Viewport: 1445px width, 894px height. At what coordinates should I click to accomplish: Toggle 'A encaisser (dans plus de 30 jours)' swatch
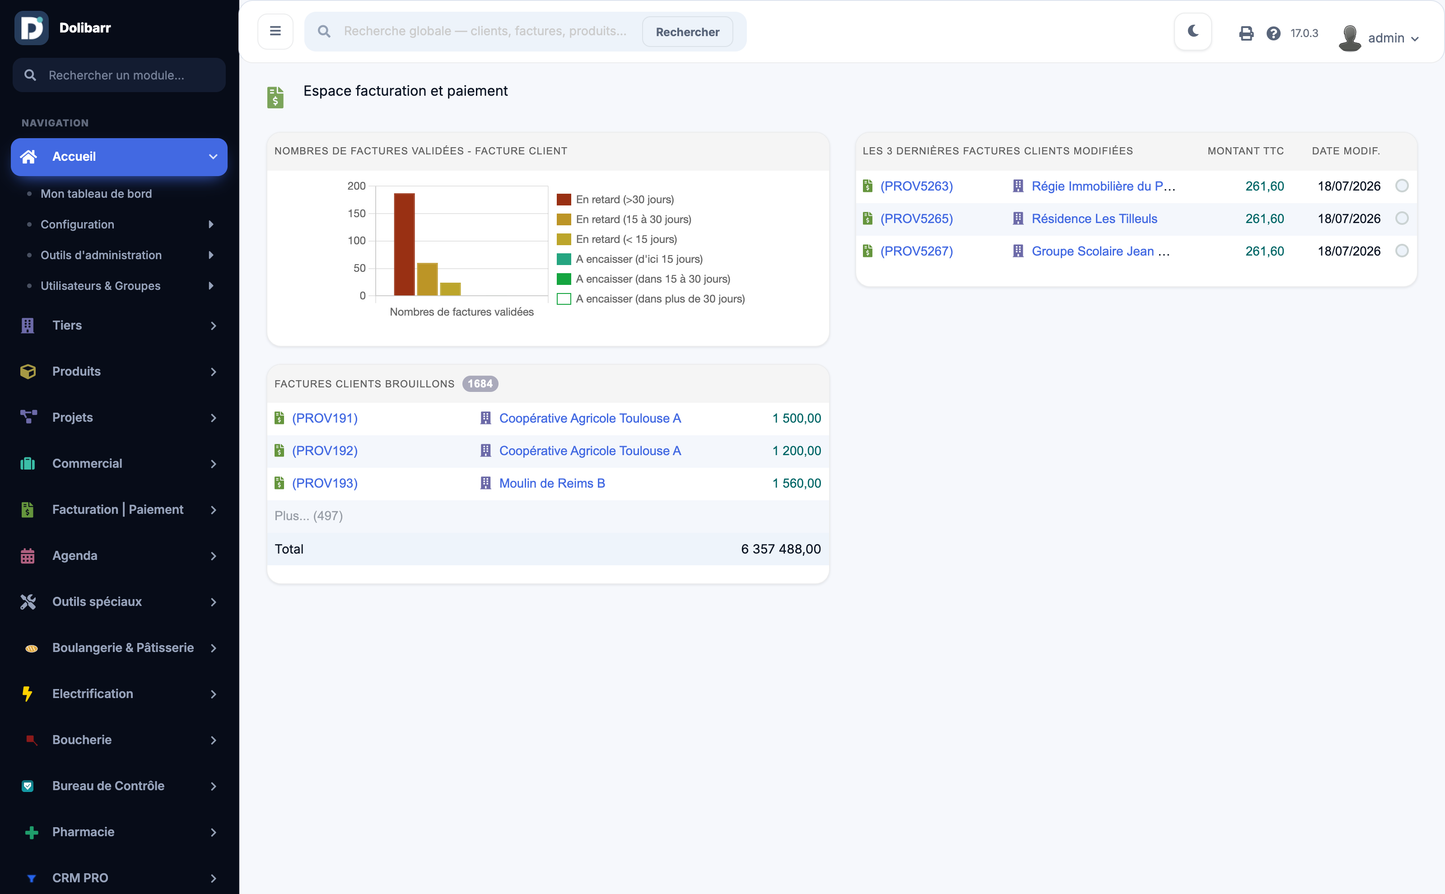[564, 299]
